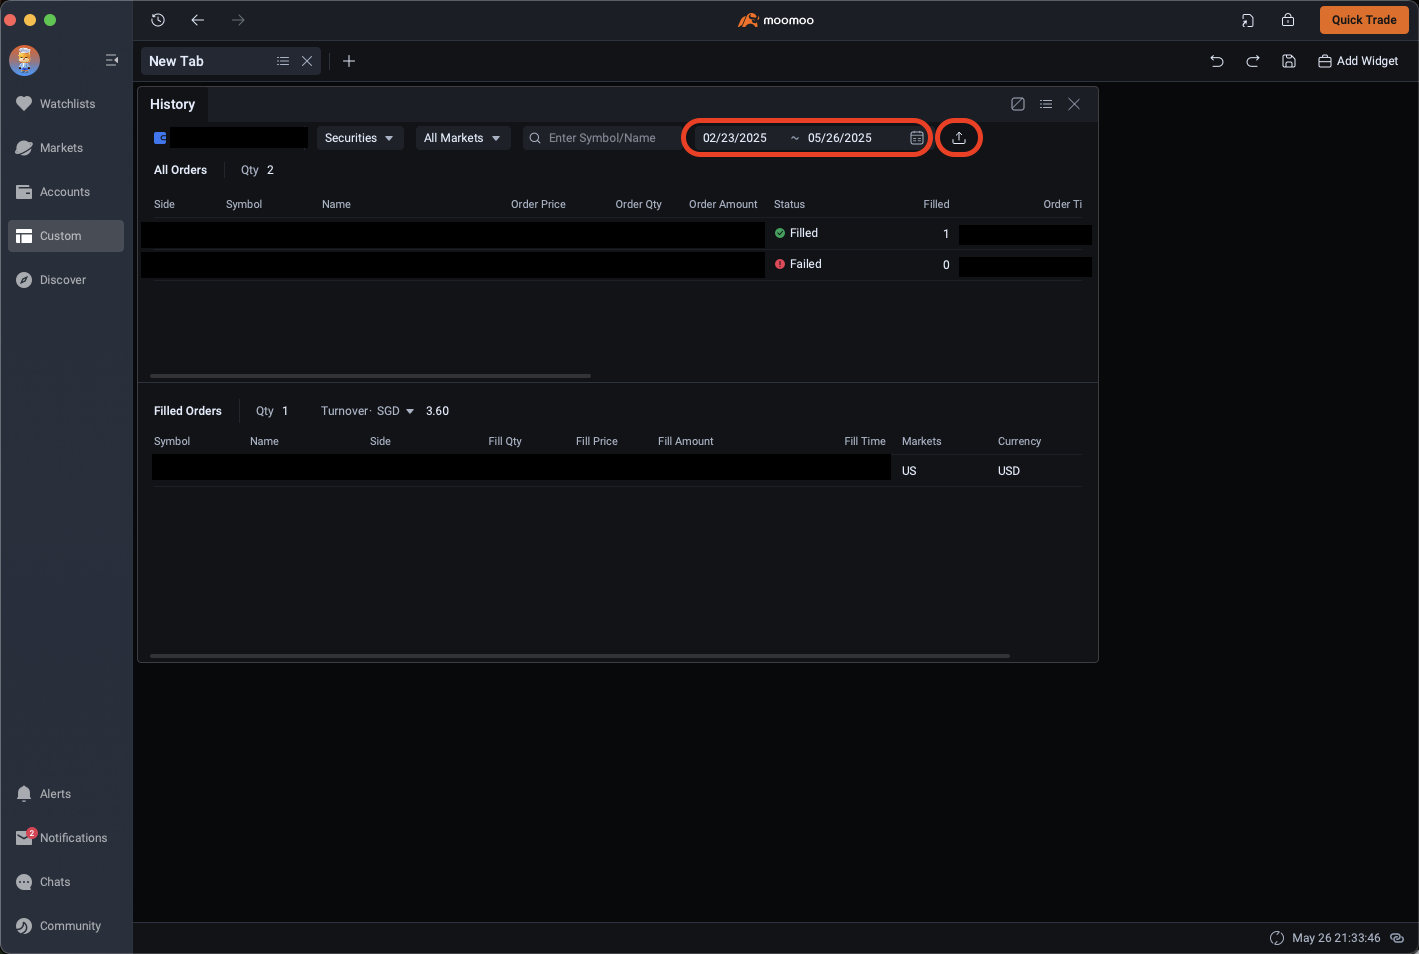
Task: Open Notifications in the sidebar
Action: pyautogui.click(x=73, y=838)
